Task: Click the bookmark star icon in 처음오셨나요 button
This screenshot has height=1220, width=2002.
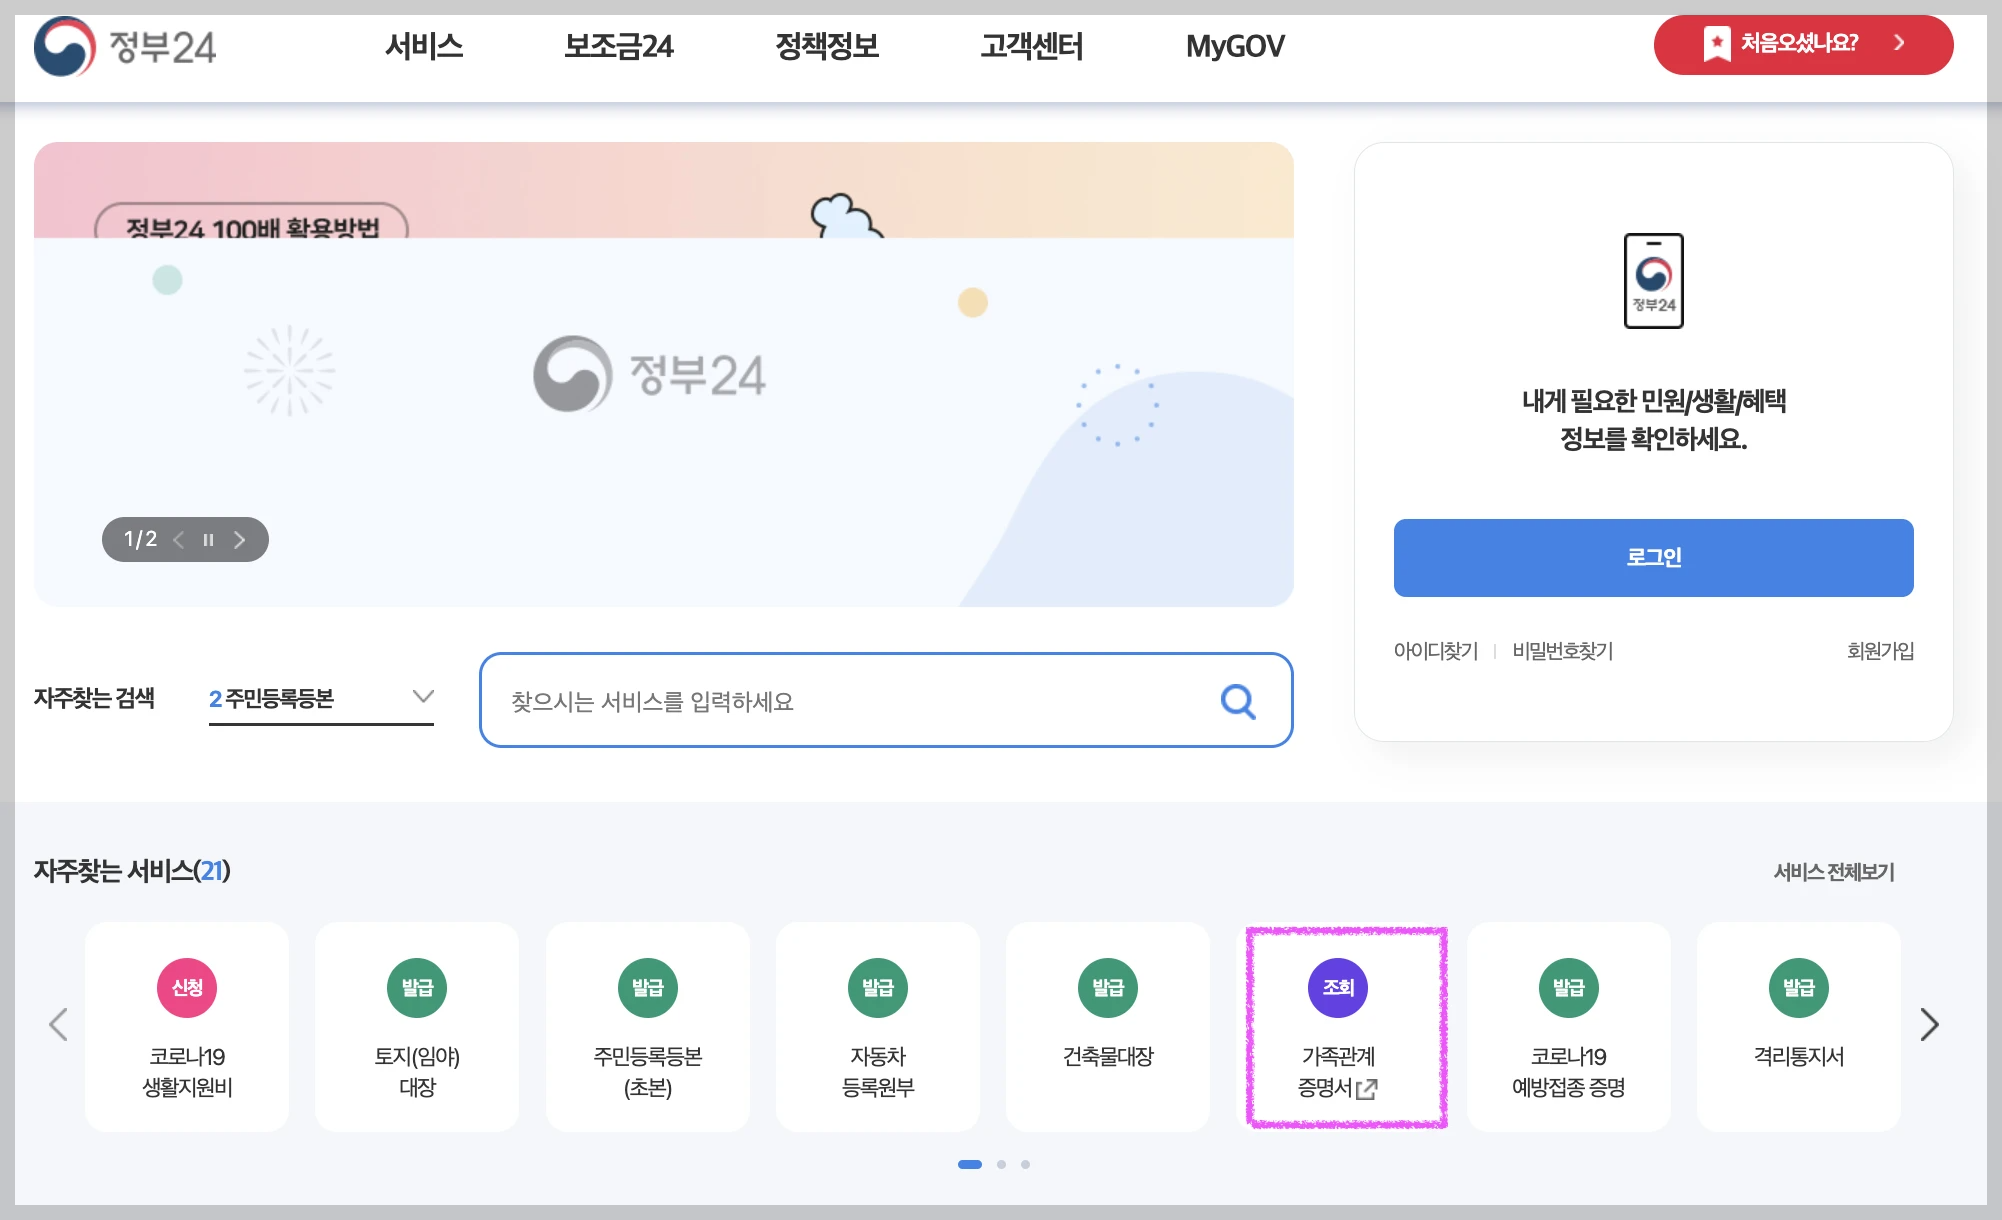Action: click(x=1716, y=43)
